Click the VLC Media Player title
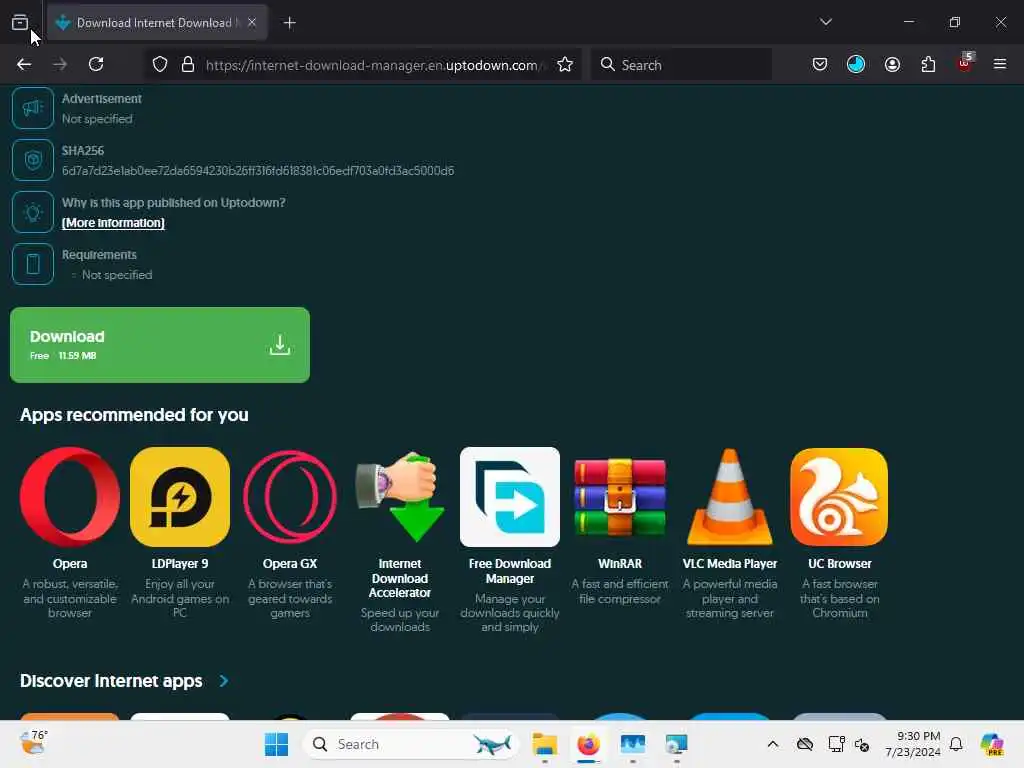The image size is (1024, 768). point(729,564)
